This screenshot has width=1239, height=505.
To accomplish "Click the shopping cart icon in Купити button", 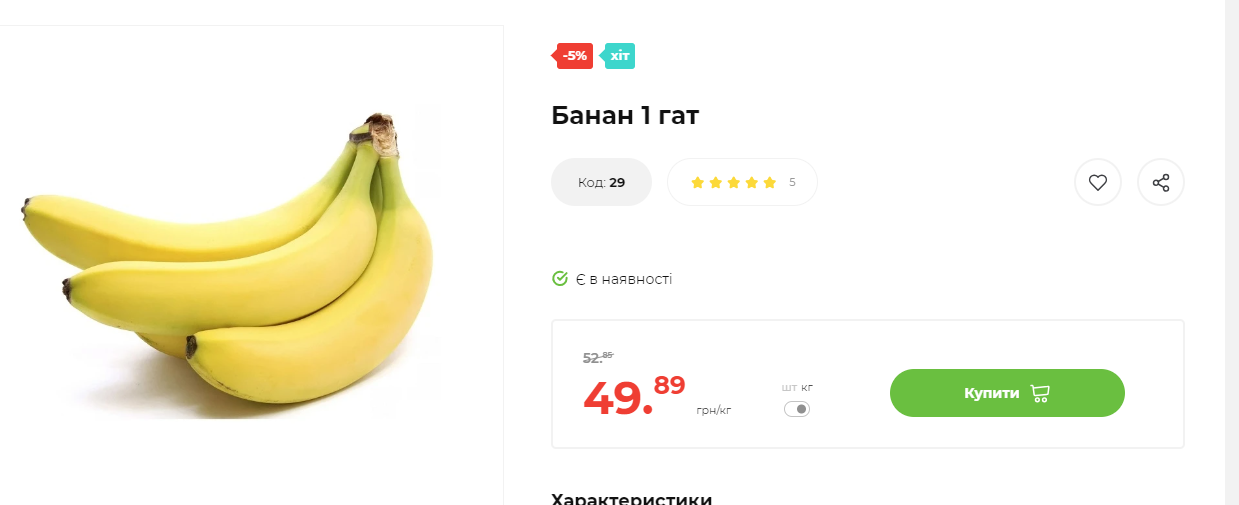I will click(1039, 393).
